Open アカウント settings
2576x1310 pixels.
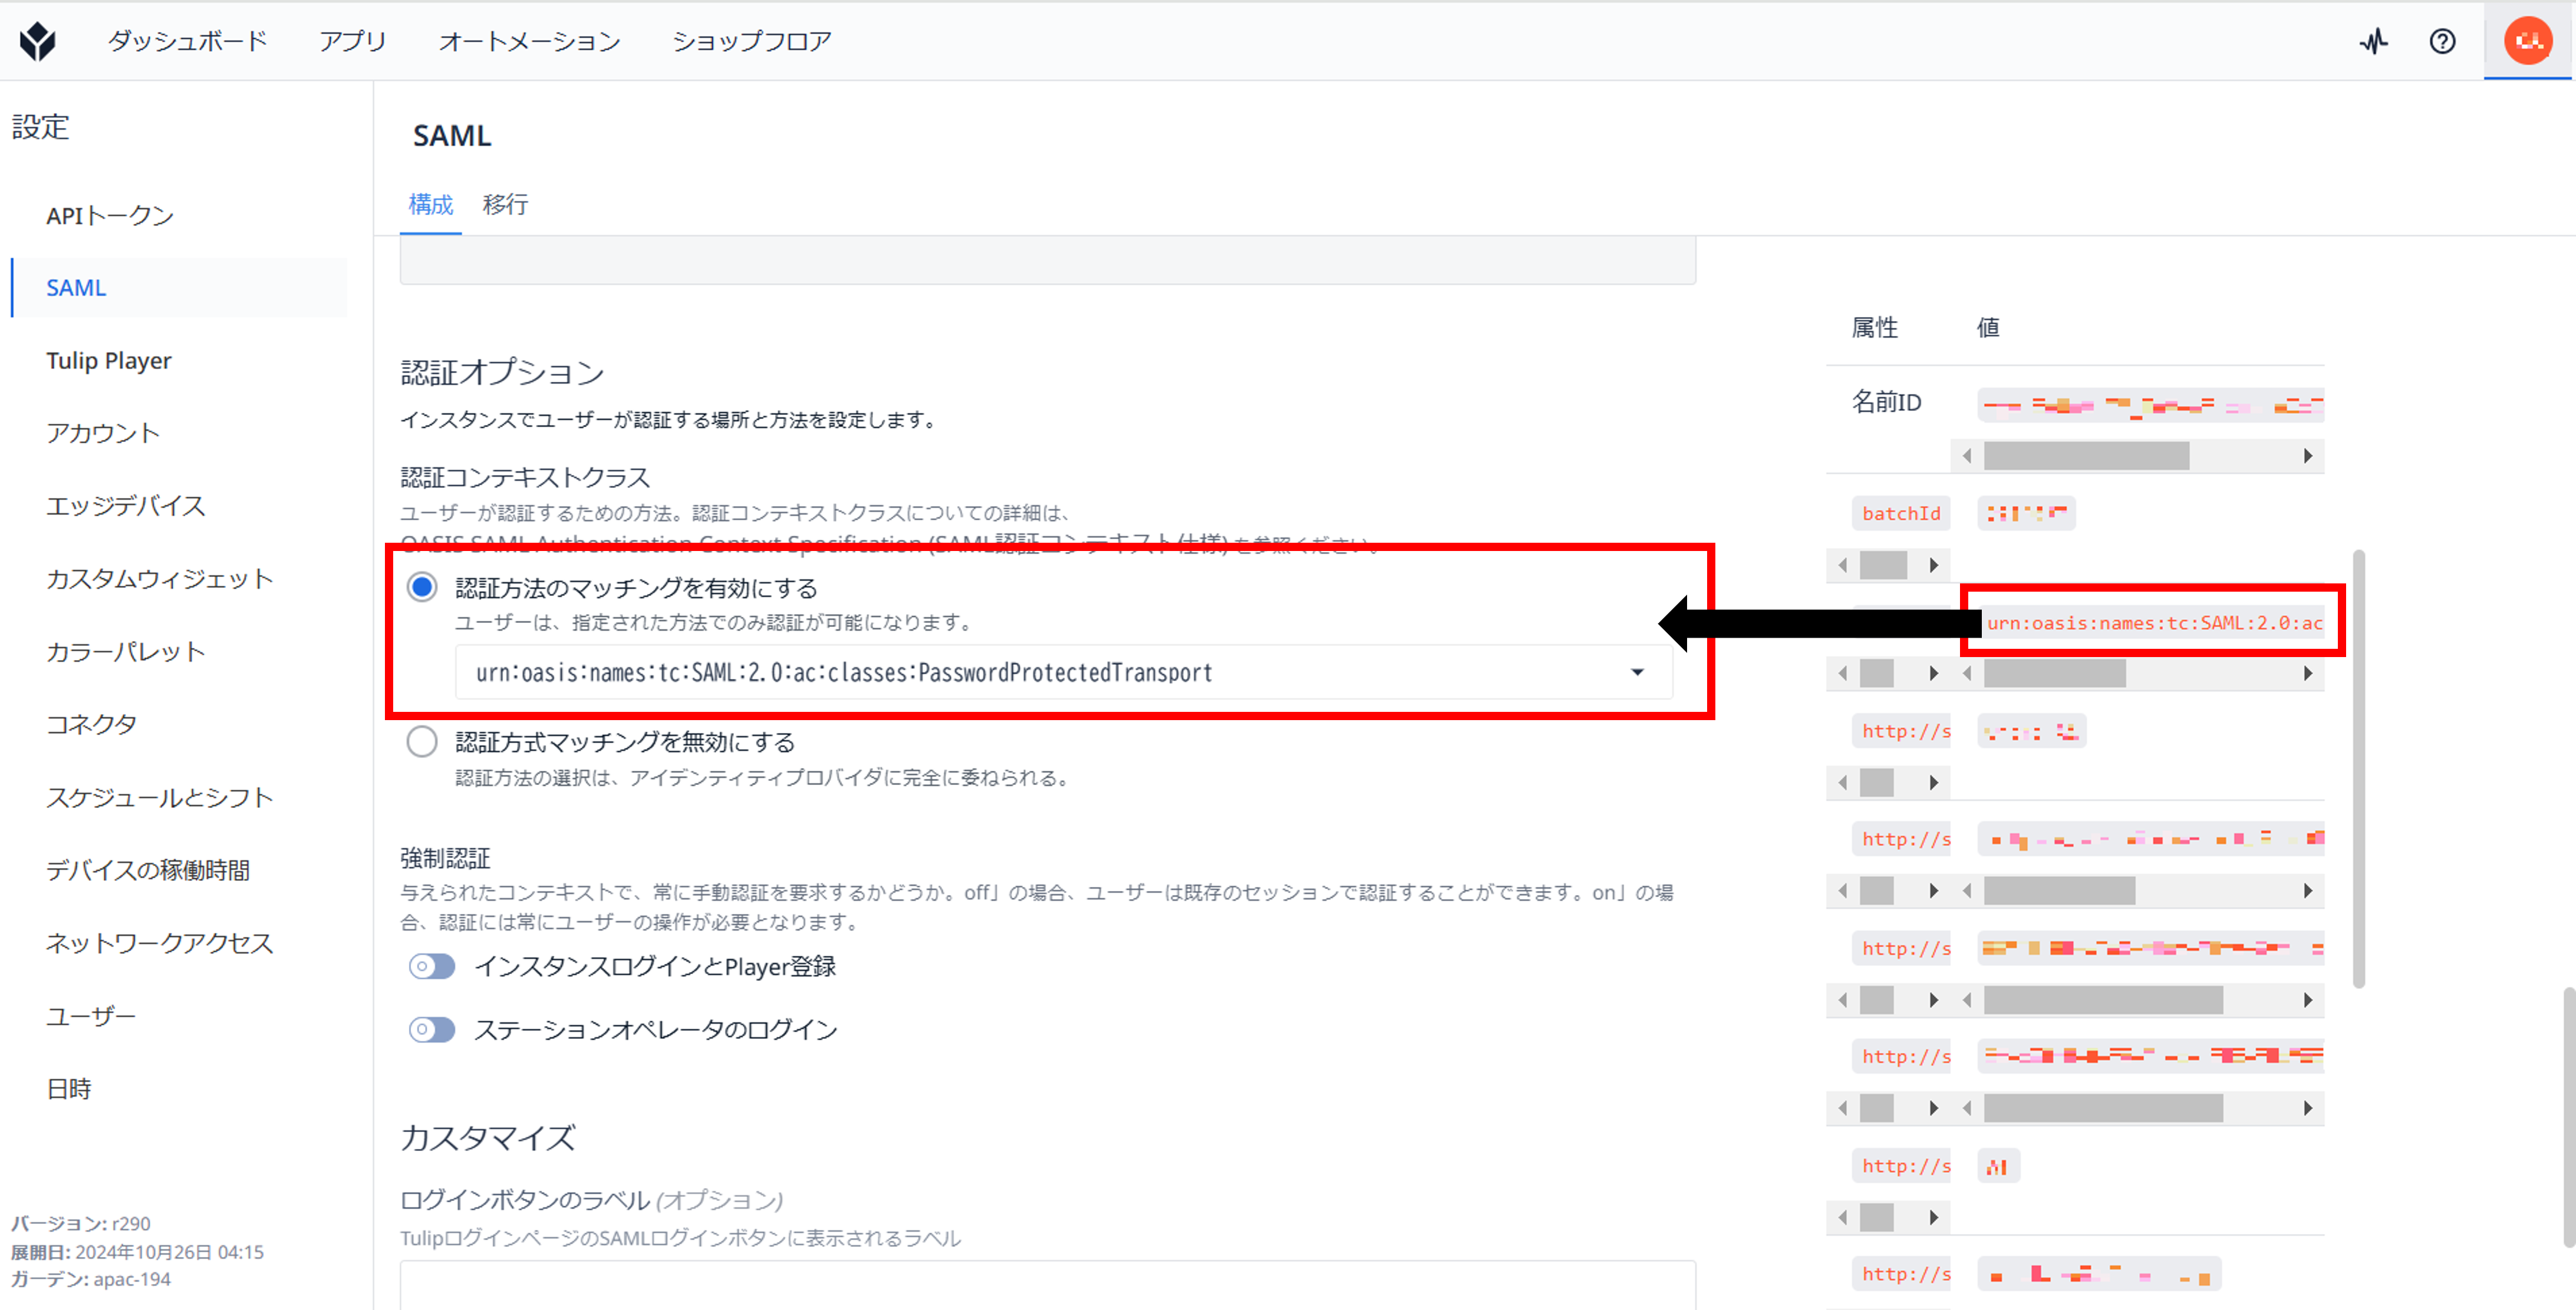[x=103, y=433]
